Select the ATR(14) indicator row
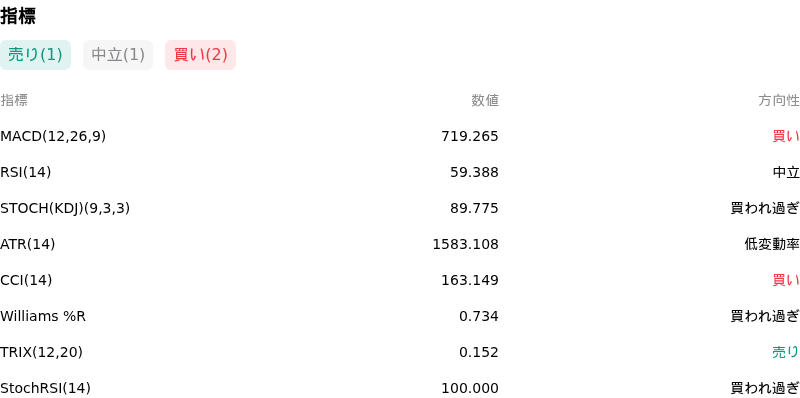 click(x=400, y=244)
